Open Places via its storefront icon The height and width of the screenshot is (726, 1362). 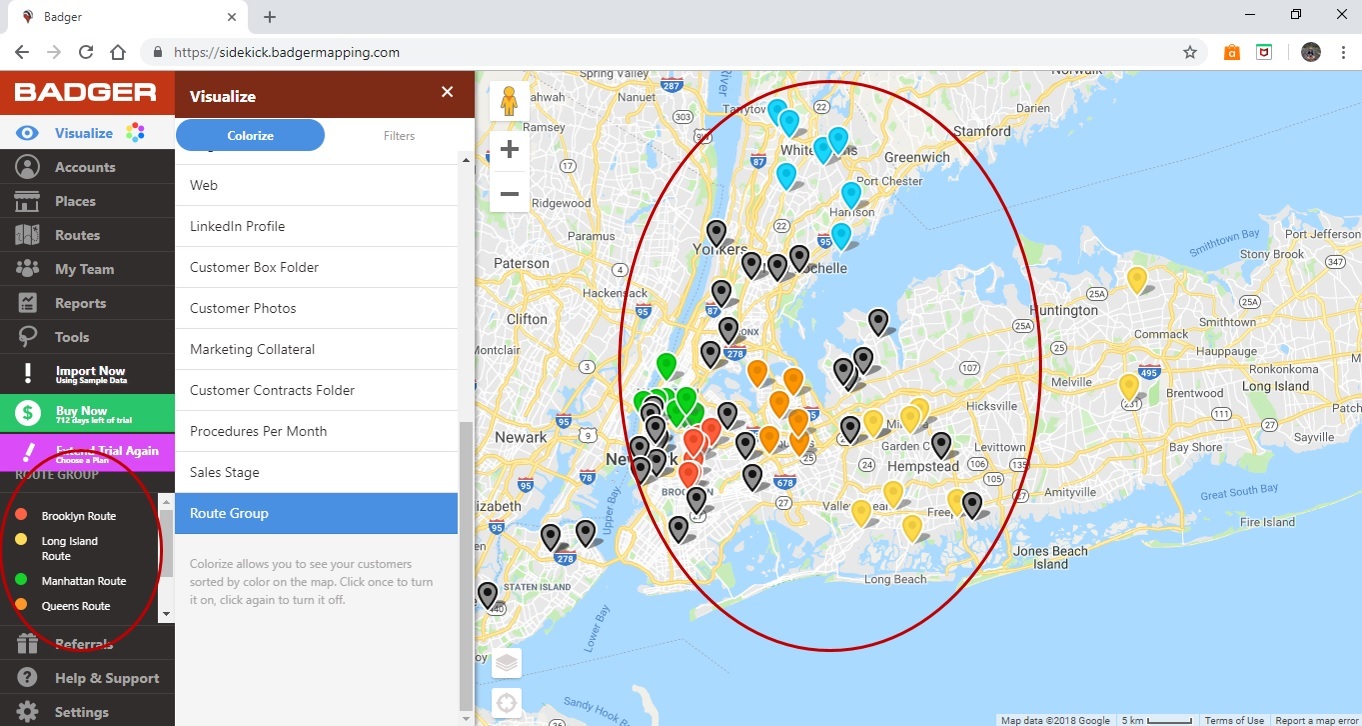[27, 201]
